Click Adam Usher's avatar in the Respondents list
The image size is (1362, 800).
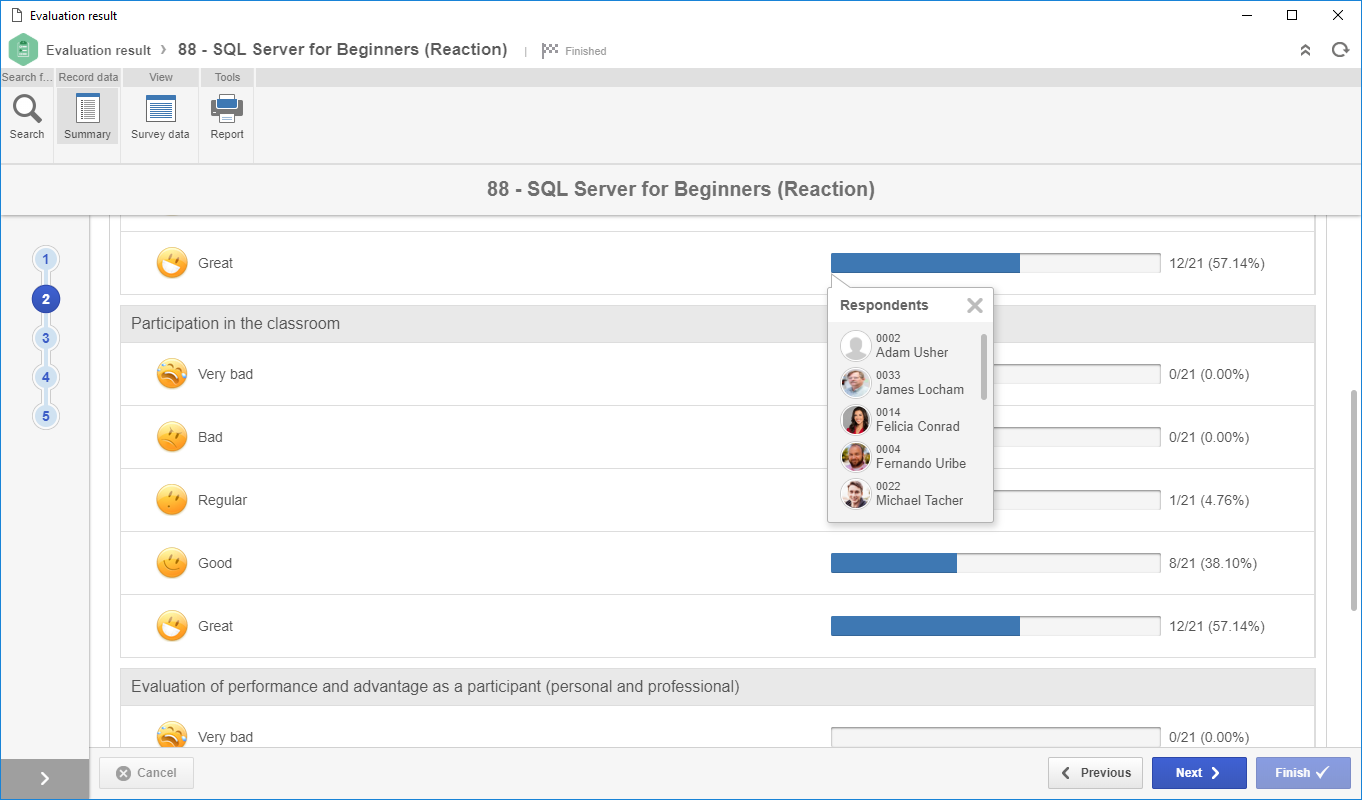(x=856, y=346)
